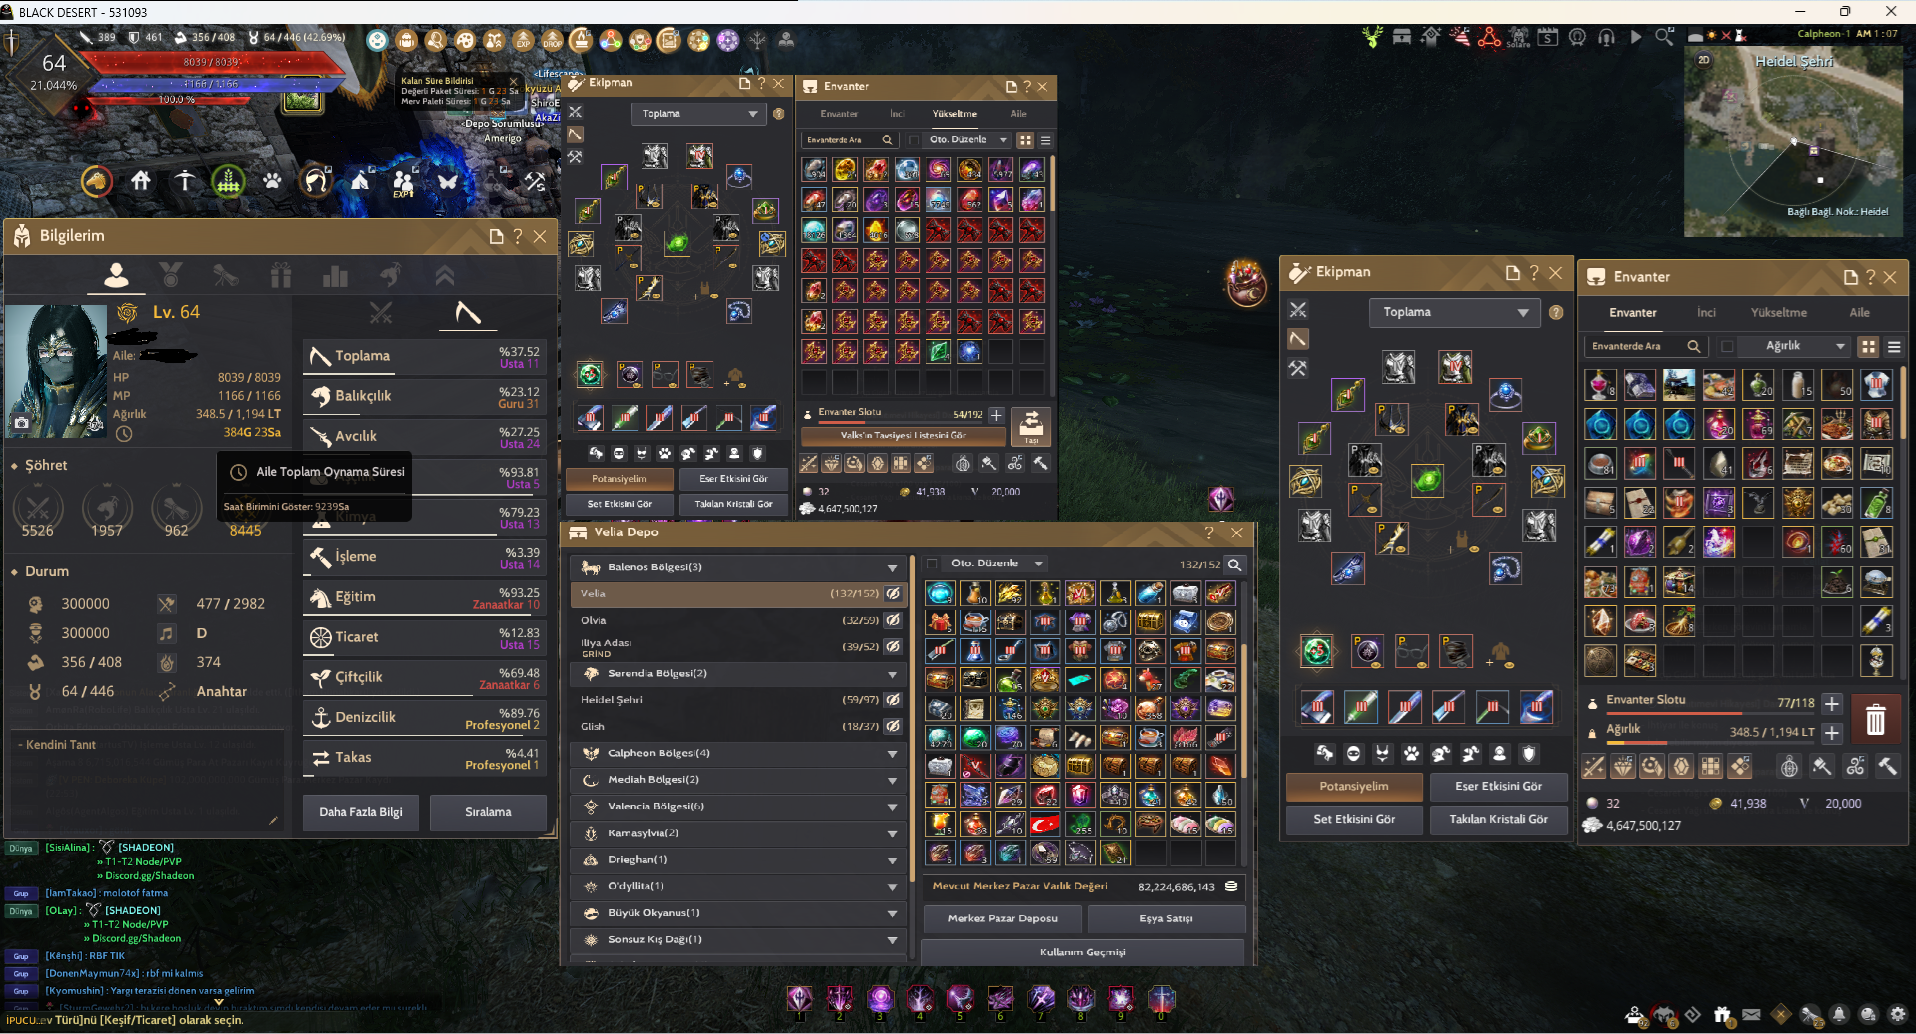Click the camera icon on Bilgilerim character portrait
Viewport: 1916px width, 1034px height.
(x=21, y=423)
